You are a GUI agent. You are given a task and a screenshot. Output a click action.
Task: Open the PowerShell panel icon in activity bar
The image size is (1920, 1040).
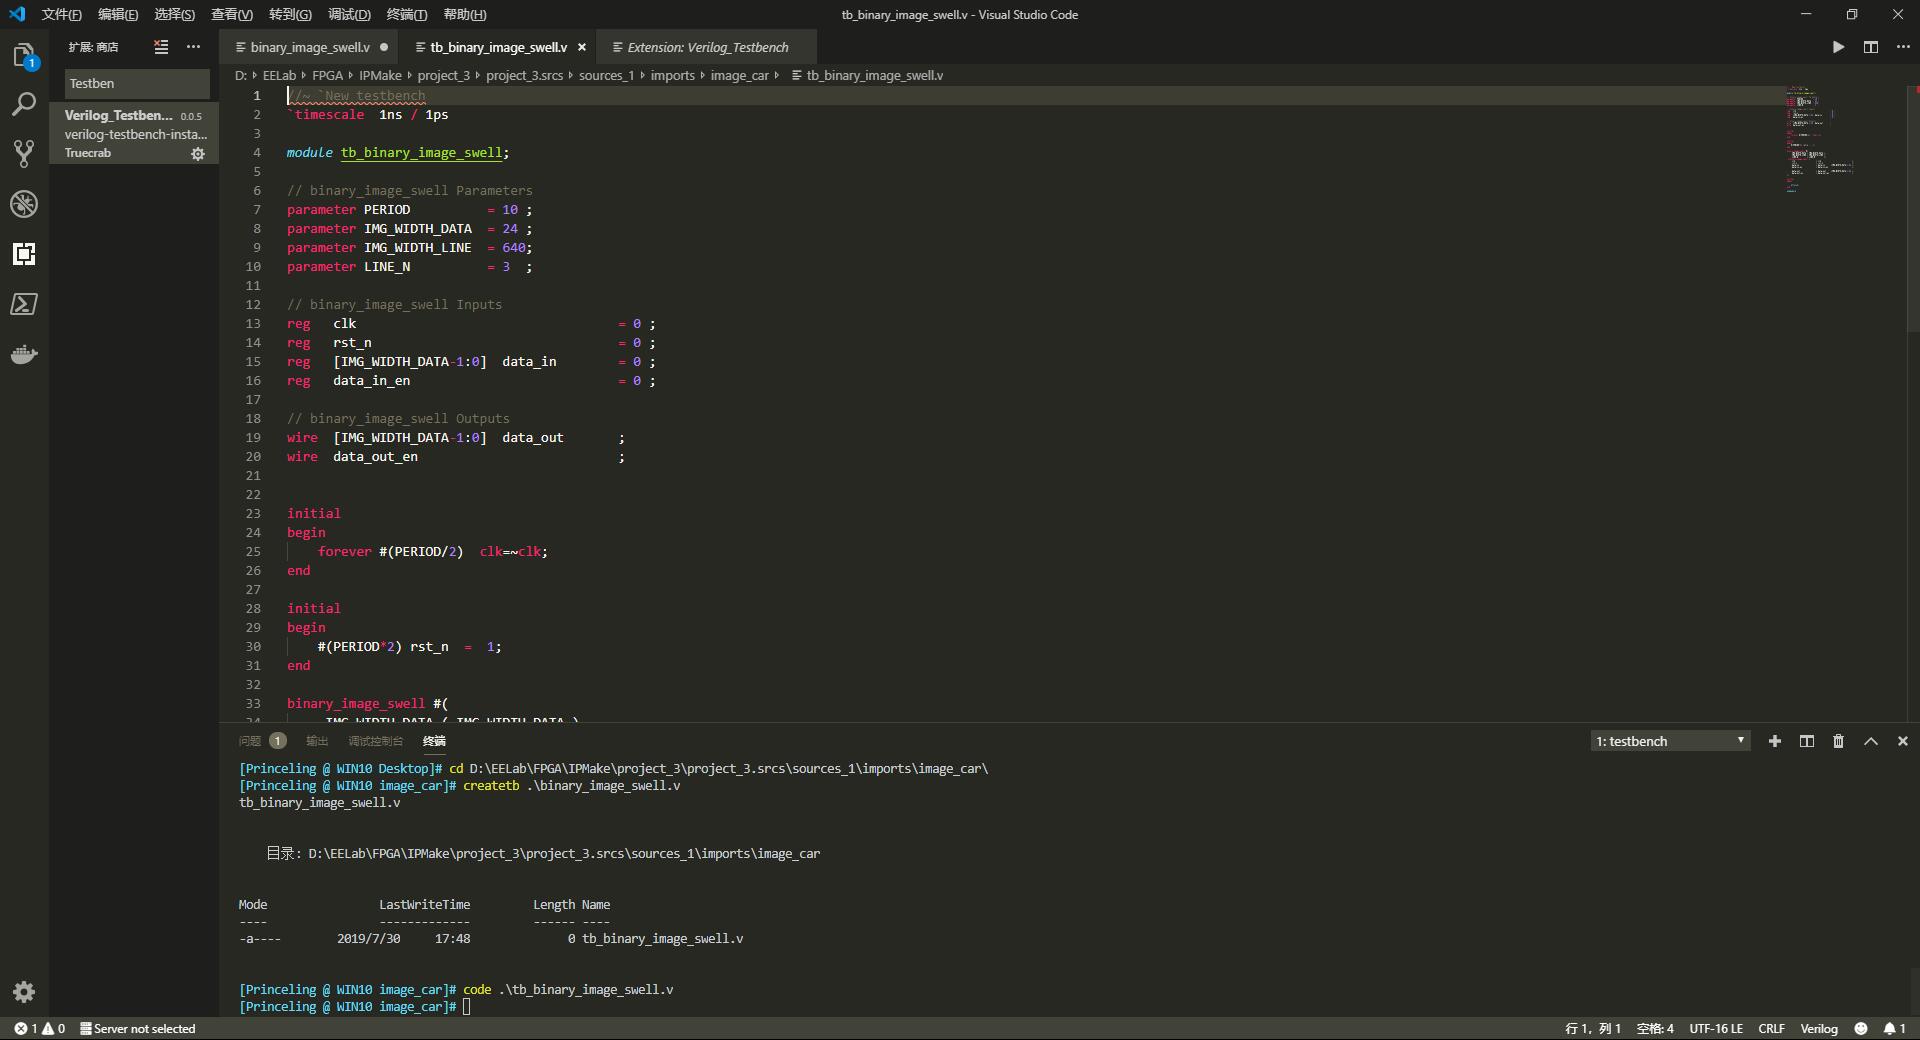coord(24,304)
